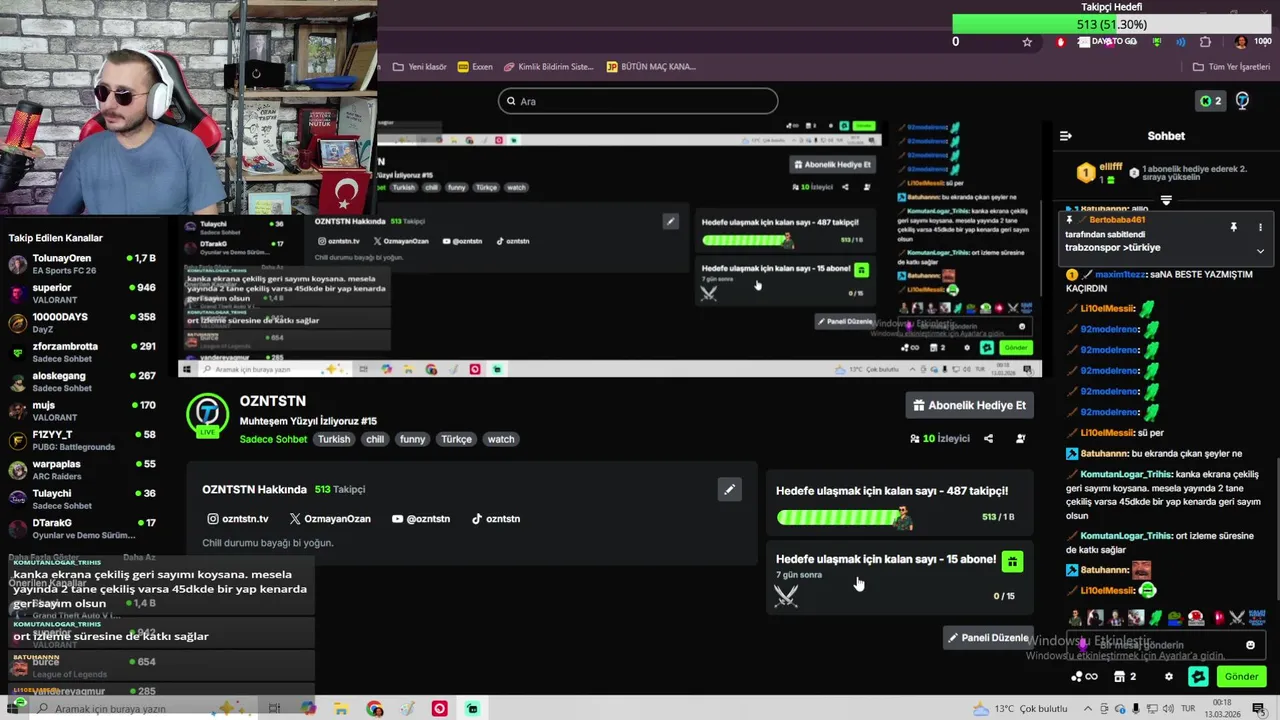Send chat message with Gönder button

[1241, 677]
